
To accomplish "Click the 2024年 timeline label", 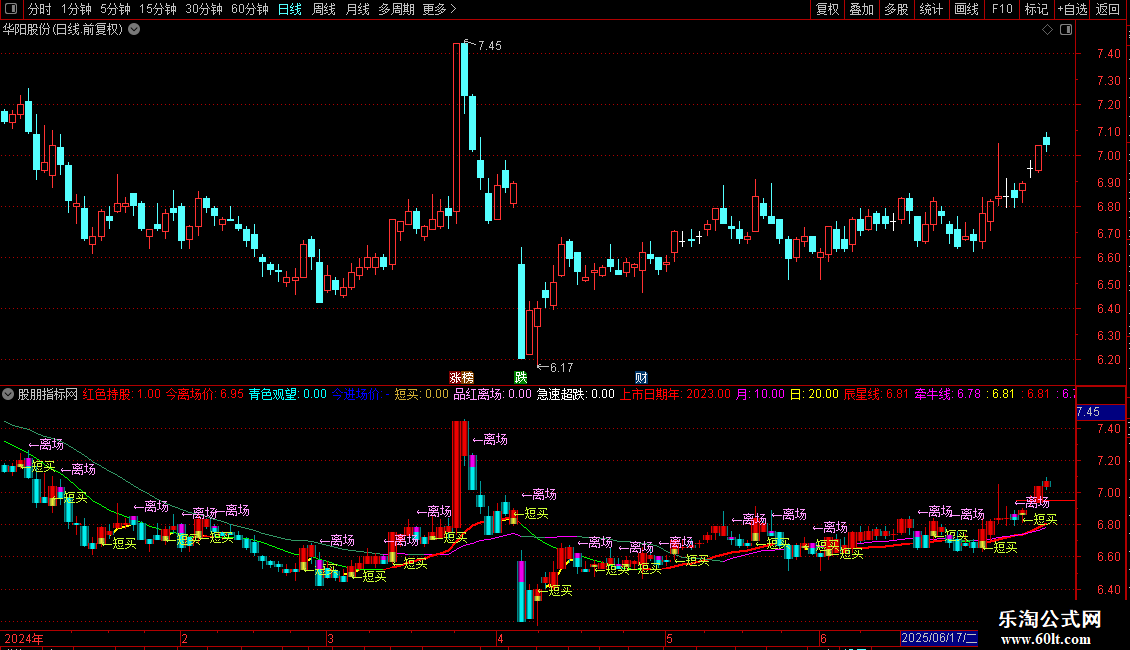I will 24,638.
